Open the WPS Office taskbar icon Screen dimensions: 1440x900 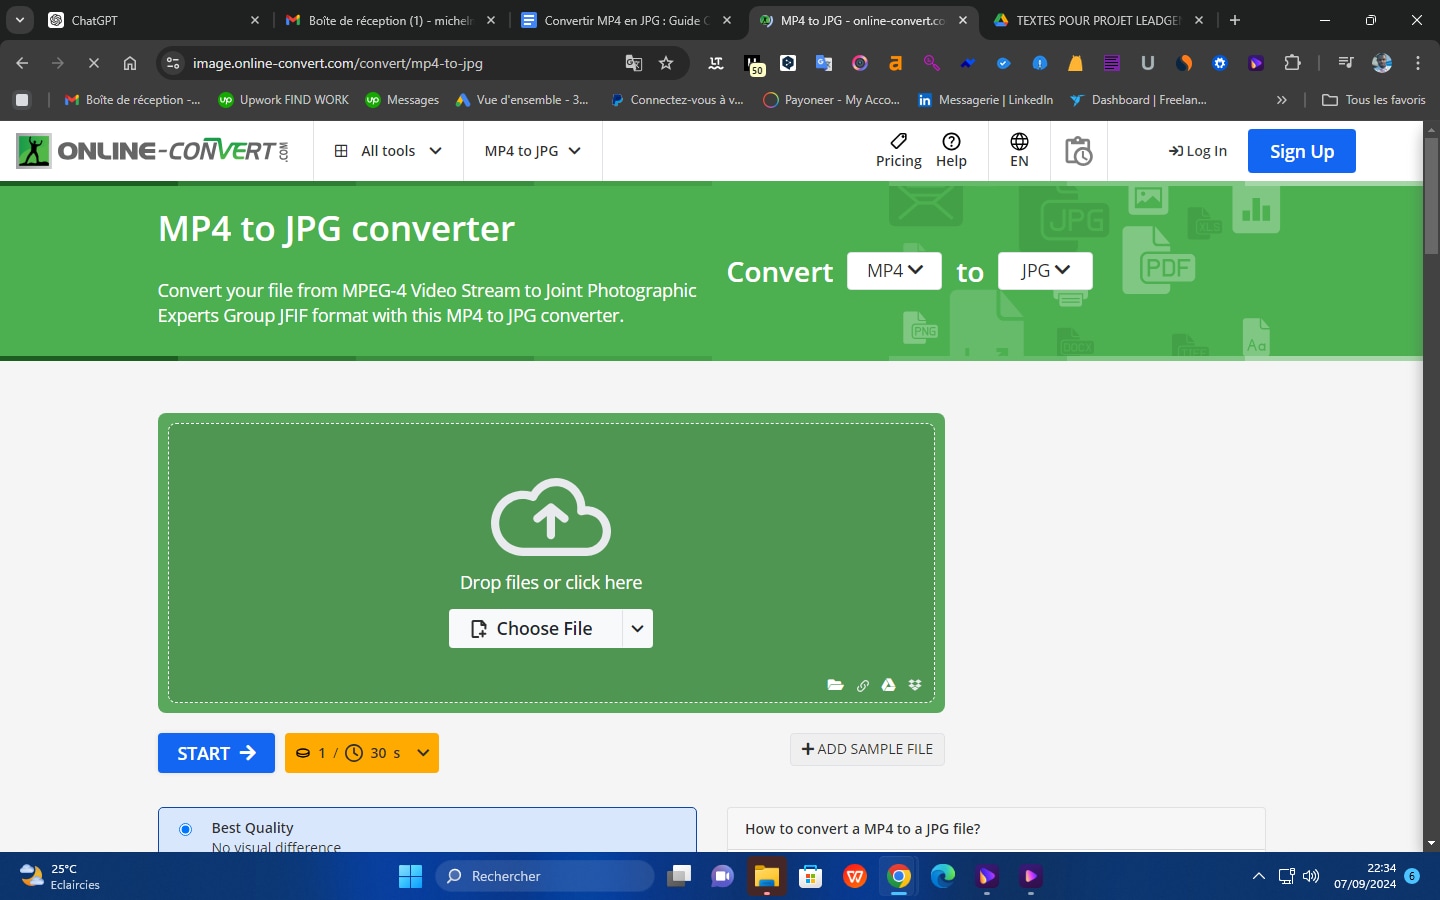855,876
